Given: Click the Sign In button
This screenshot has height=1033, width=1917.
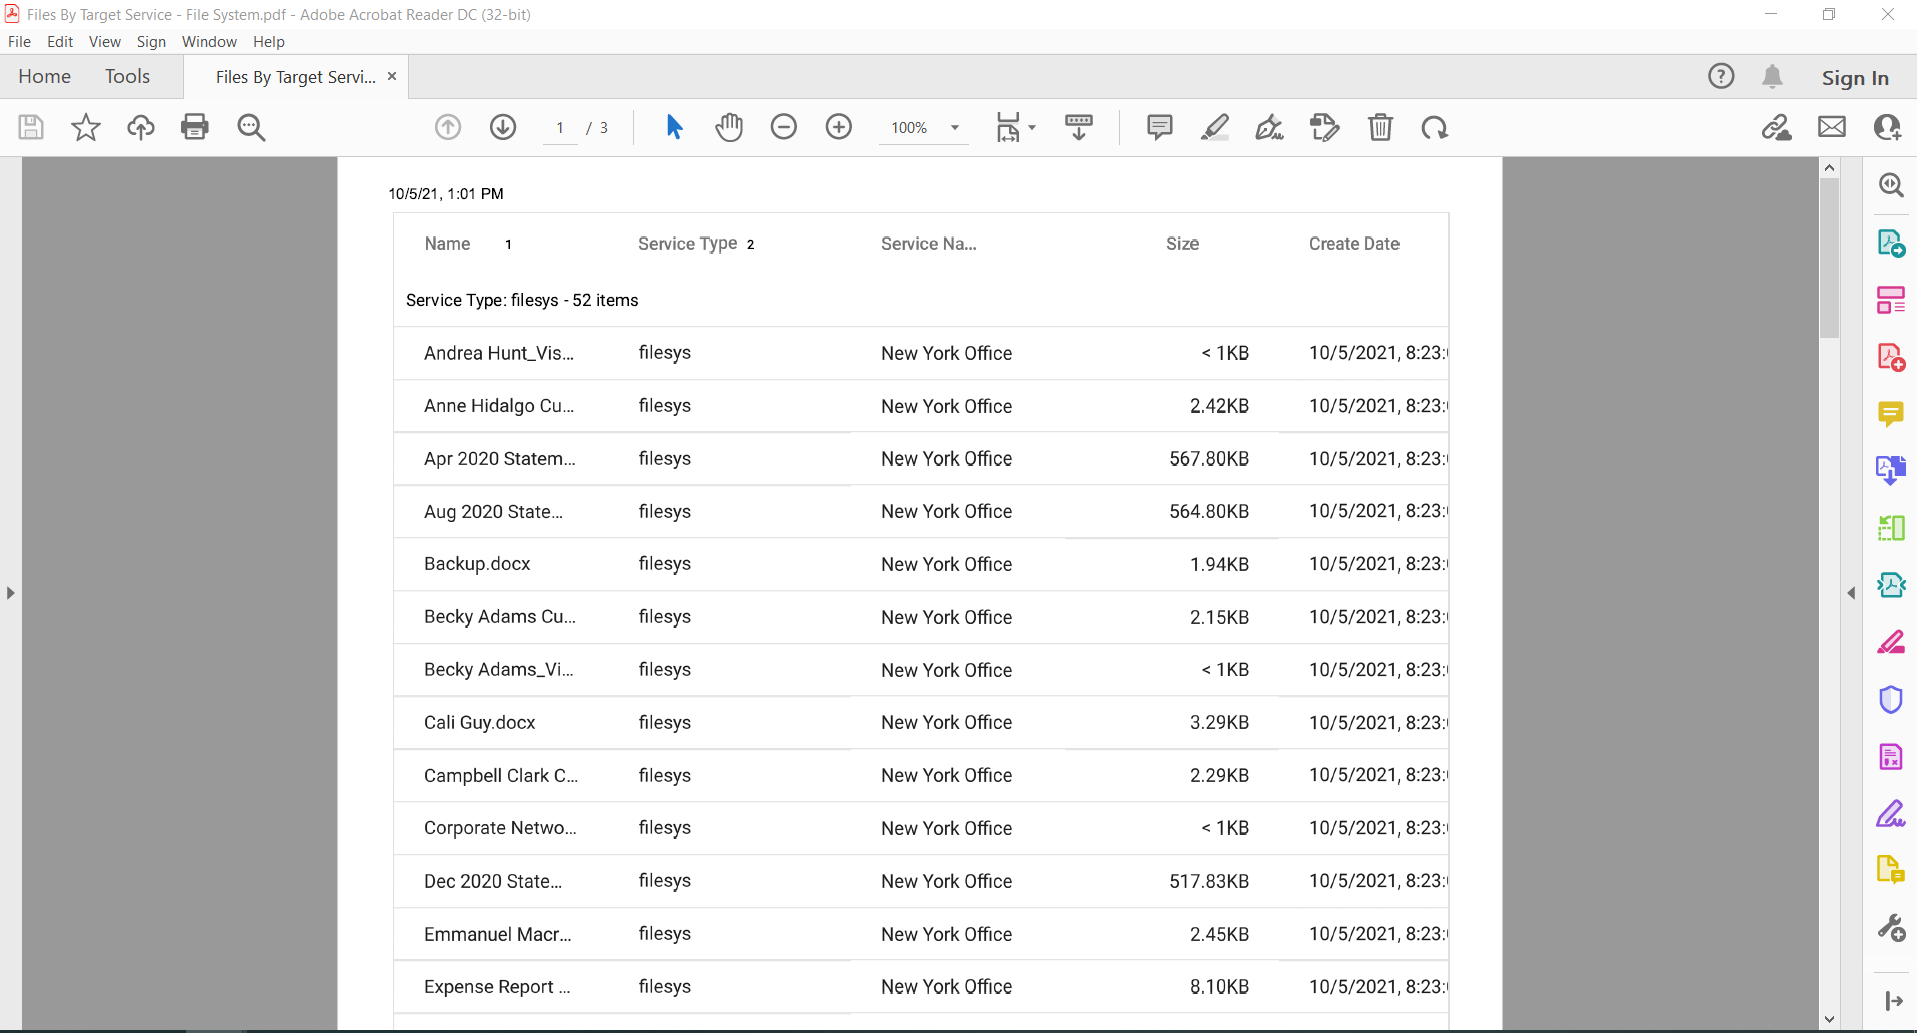Looking at the screenshot, I should tap(1854, 78).
